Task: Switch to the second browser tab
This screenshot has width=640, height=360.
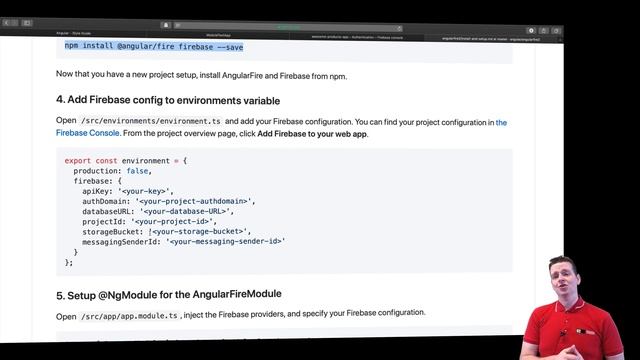Action: (218, 36)
